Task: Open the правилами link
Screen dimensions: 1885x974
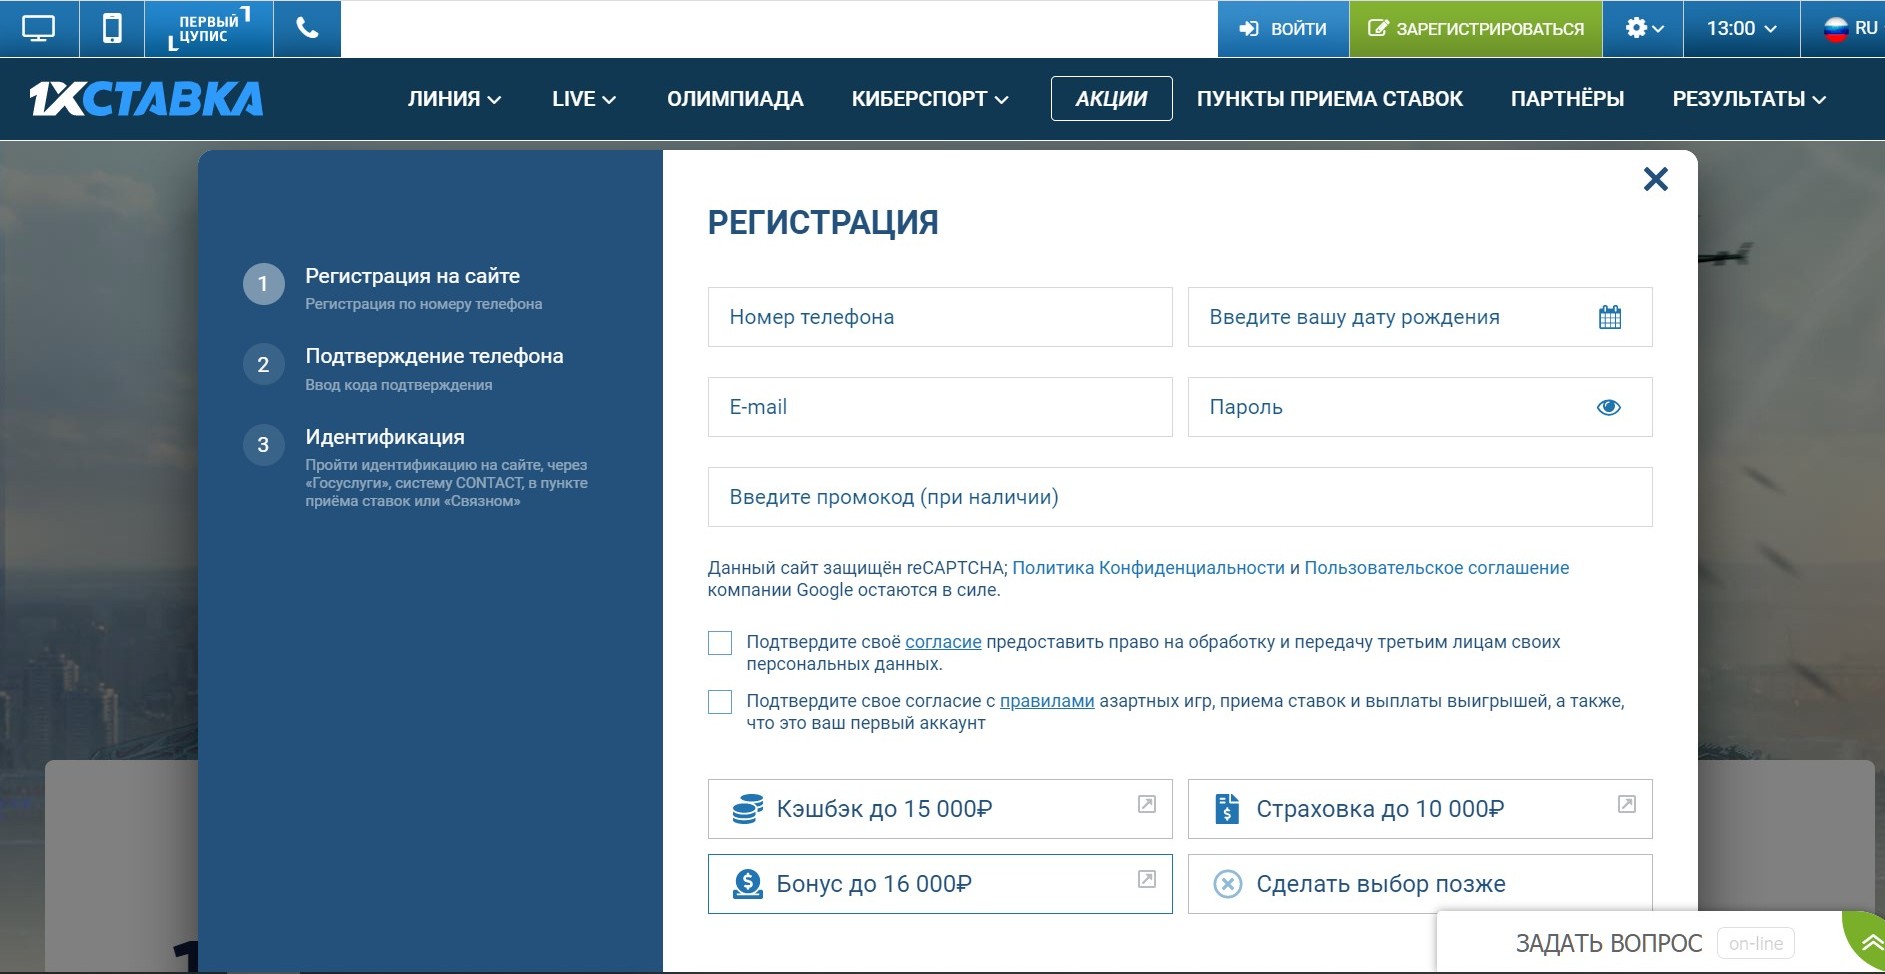Action: coord(1047,701)
